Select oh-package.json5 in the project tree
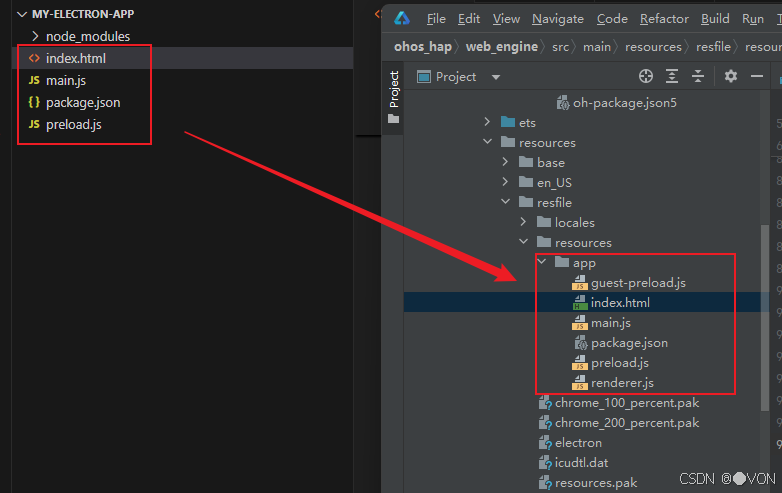 click(624, 103)
